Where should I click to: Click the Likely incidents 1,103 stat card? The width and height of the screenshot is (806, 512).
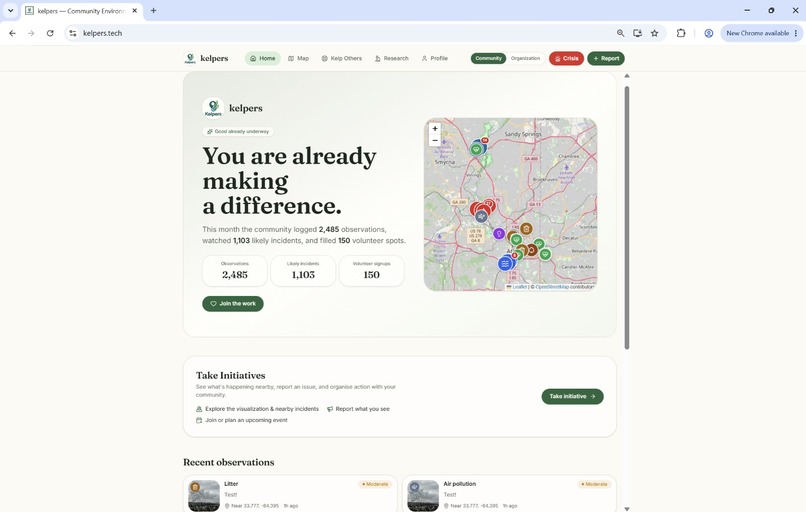(303, 270)
